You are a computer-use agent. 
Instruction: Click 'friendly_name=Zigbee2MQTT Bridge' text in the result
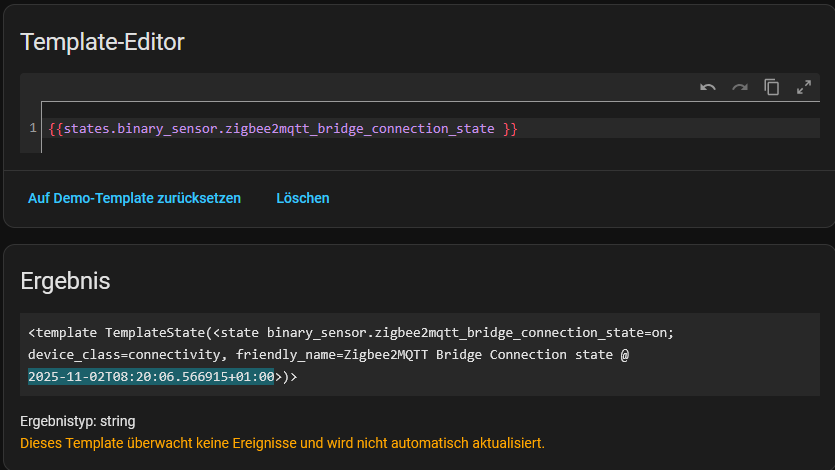click(x=340, y=354)
